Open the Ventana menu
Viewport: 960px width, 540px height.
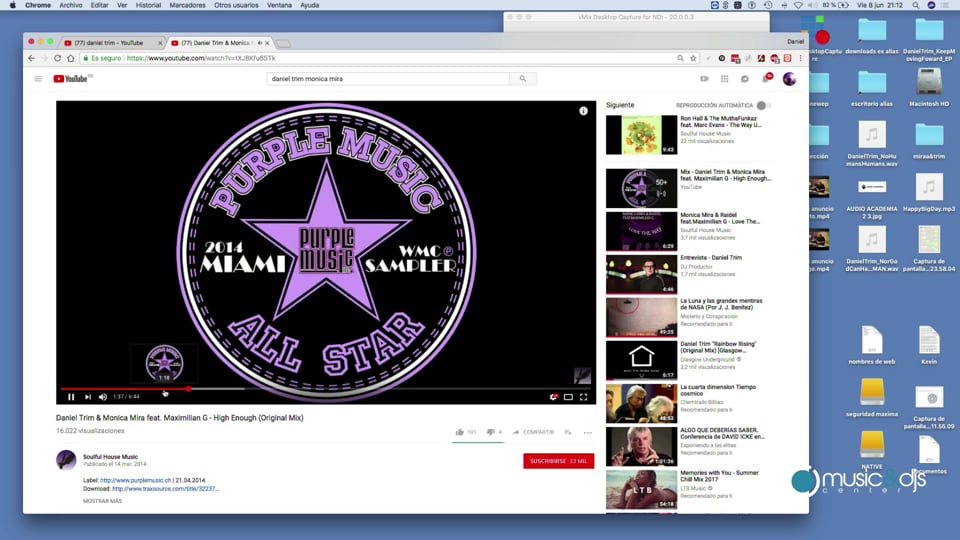click(279, 5)
